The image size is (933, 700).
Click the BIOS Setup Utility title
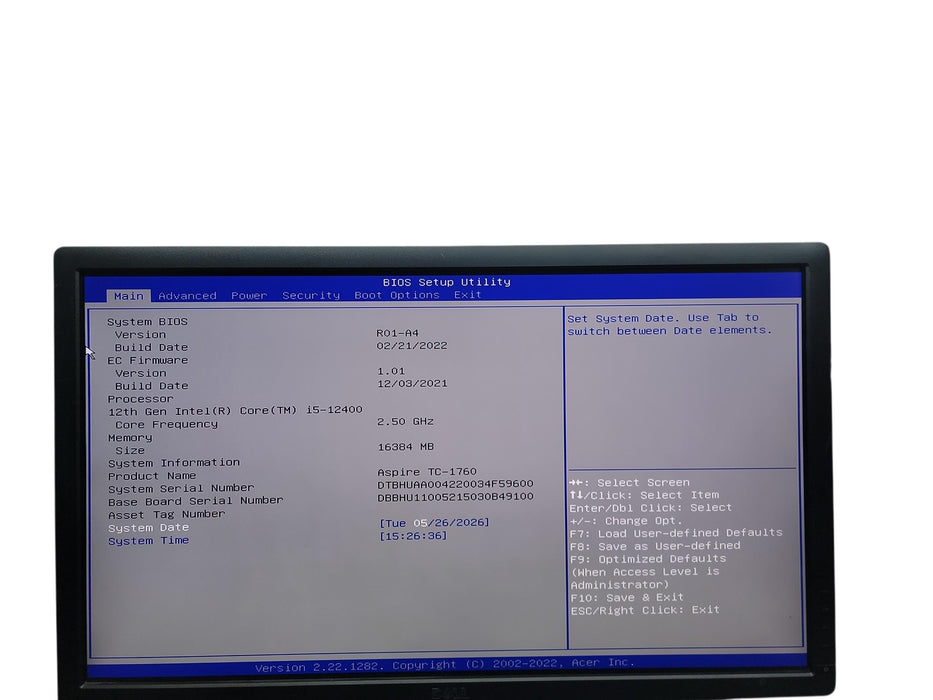tap(447, 282)
